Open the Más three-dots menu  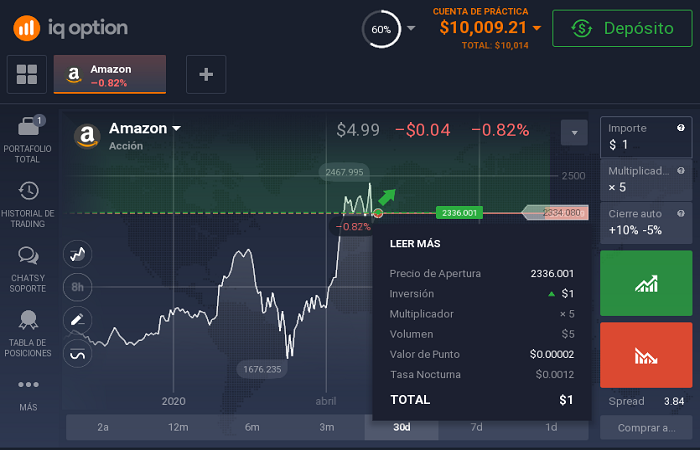pos(28,384)
